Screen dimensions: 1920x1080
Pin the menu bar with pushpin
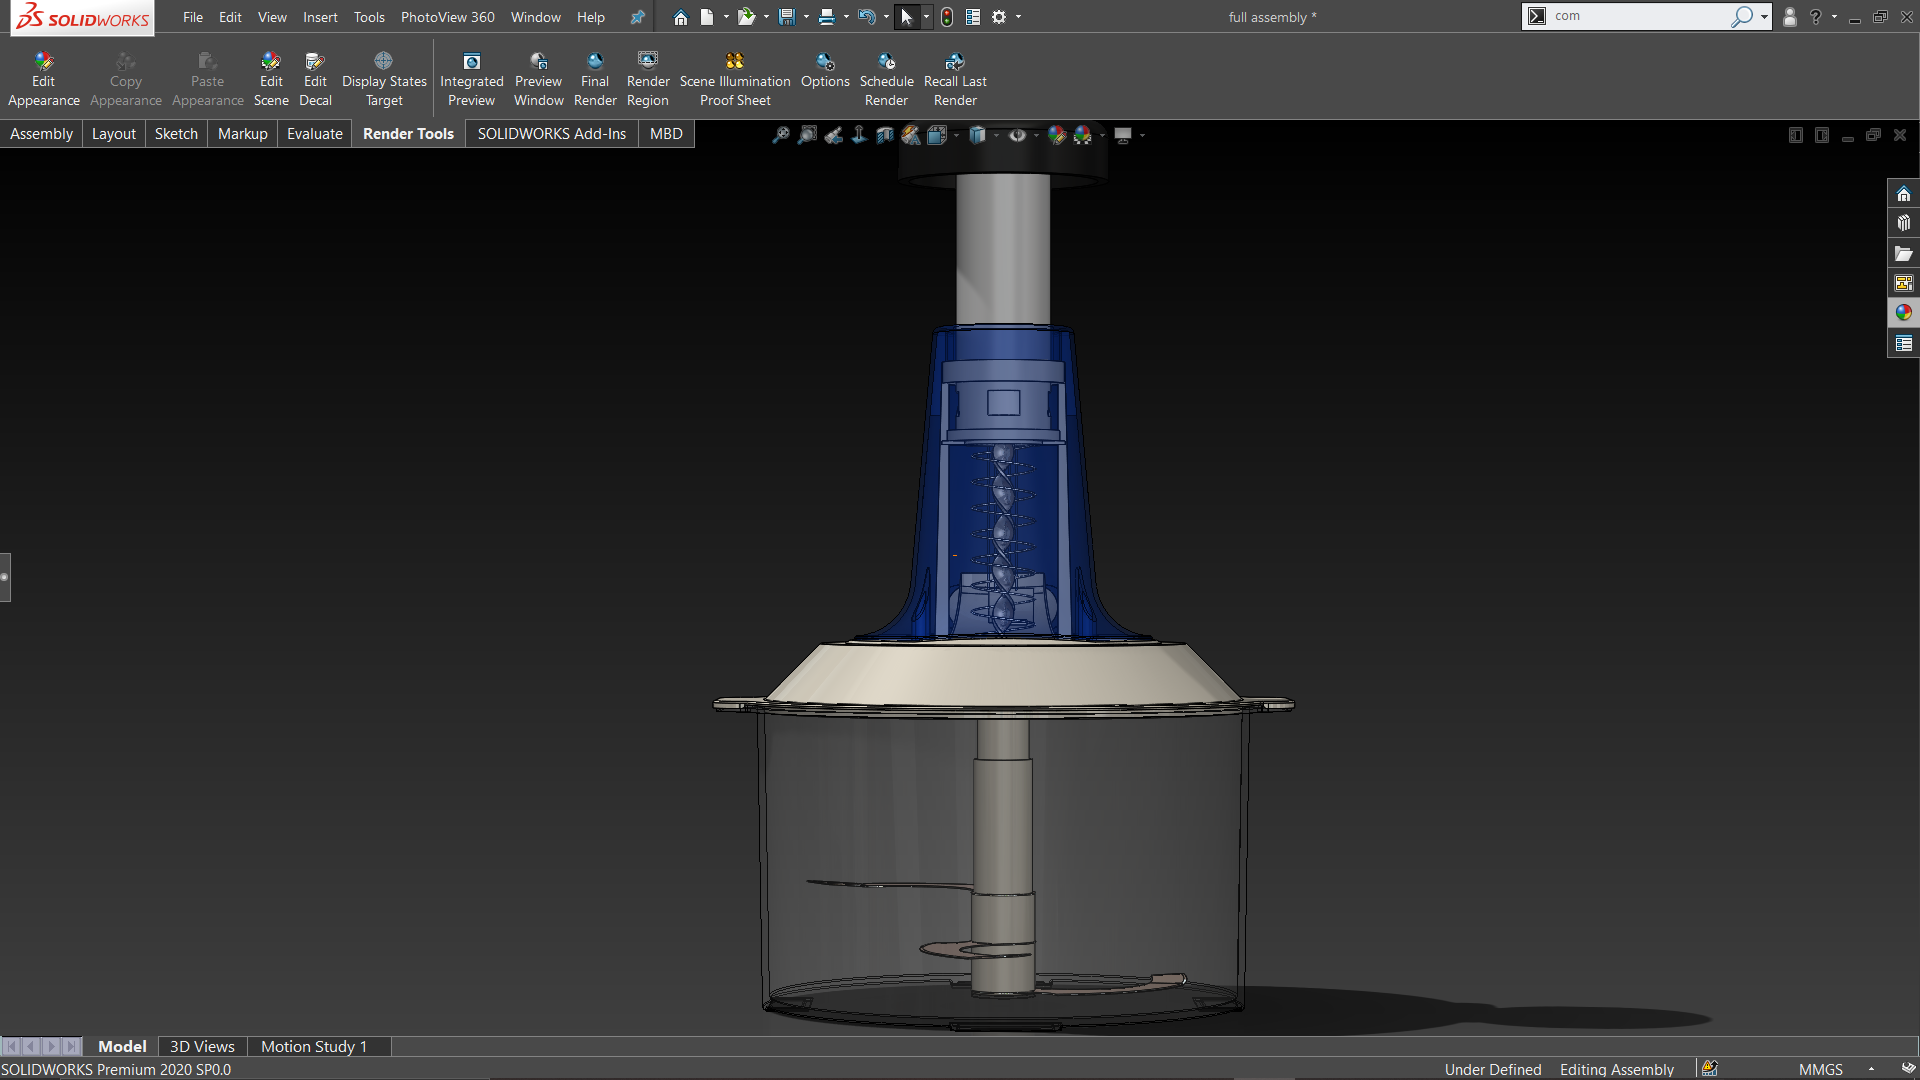coord(637,17)
